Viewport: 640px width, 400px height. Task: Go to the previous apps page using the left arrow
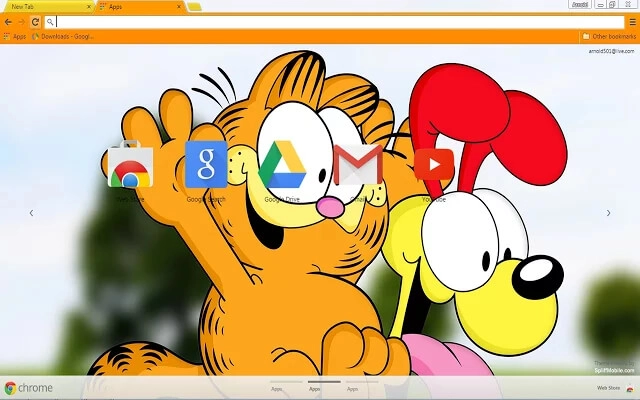(31, 213)
